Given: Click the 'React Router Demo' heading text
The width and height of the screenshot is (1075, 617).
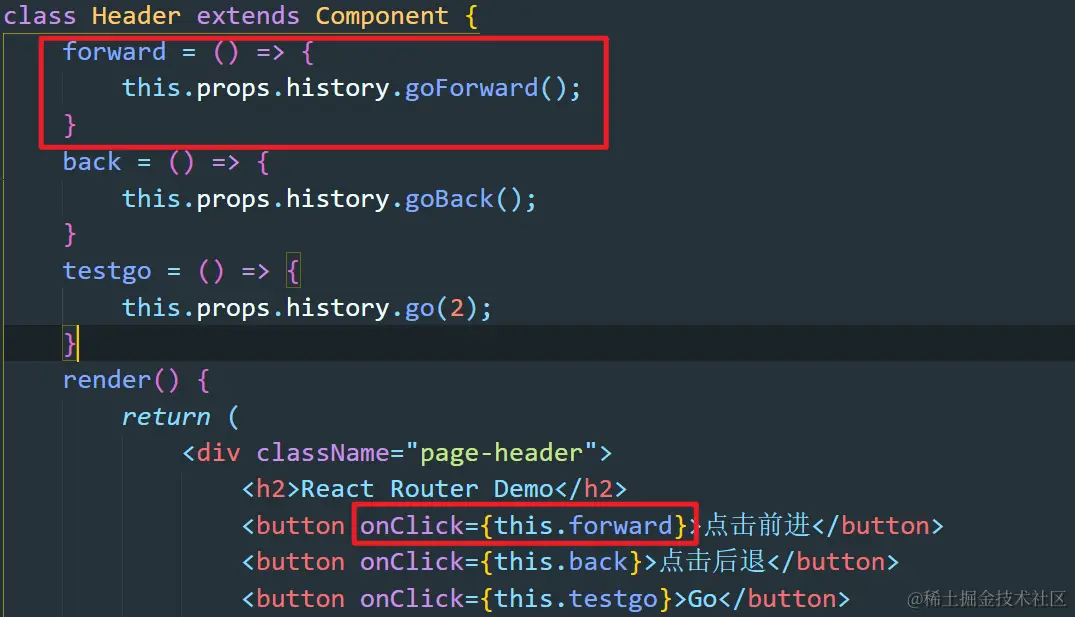Looking at the screenshot, I should pyautogui.click(x=427, y=489).
